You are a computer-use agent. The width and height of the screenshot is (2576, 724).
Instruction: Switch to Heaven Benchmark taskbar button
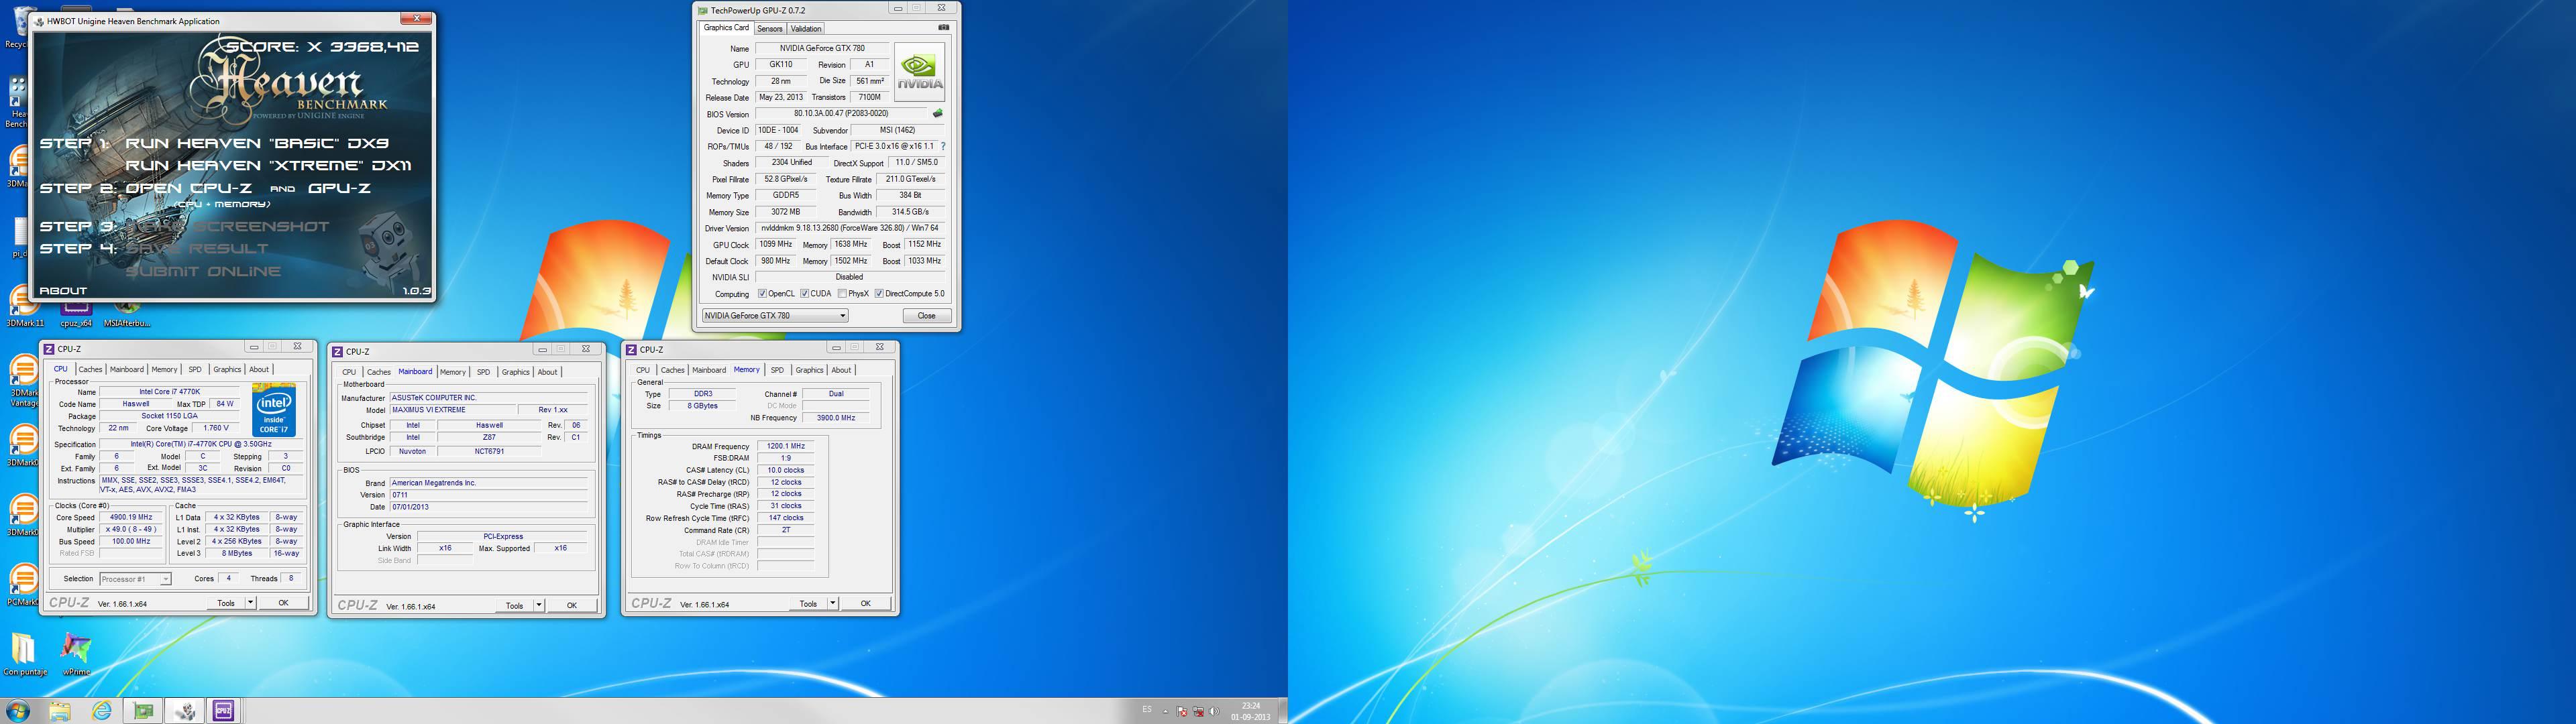click(185, 711)
